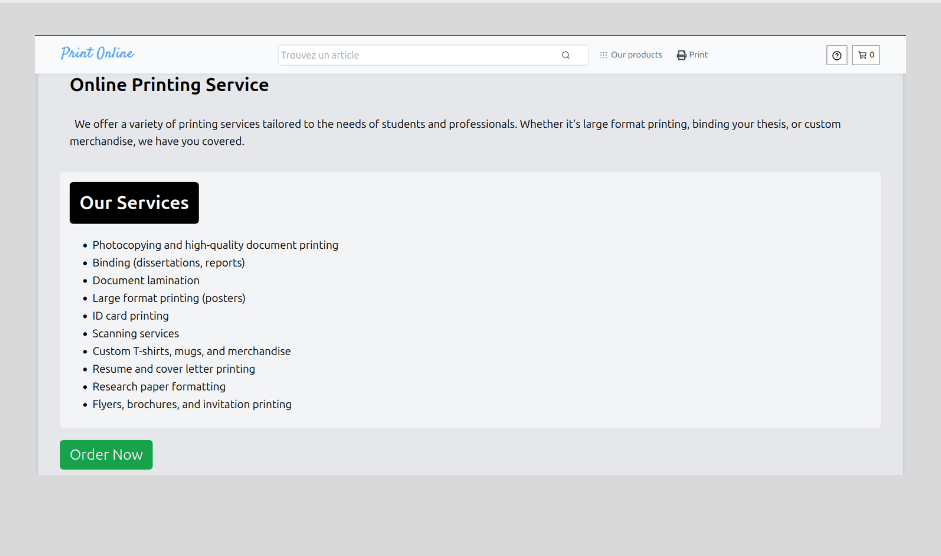Click Resume and cover letter printing entry
This screenshot has height=556, width=941.
coord(173,369)
